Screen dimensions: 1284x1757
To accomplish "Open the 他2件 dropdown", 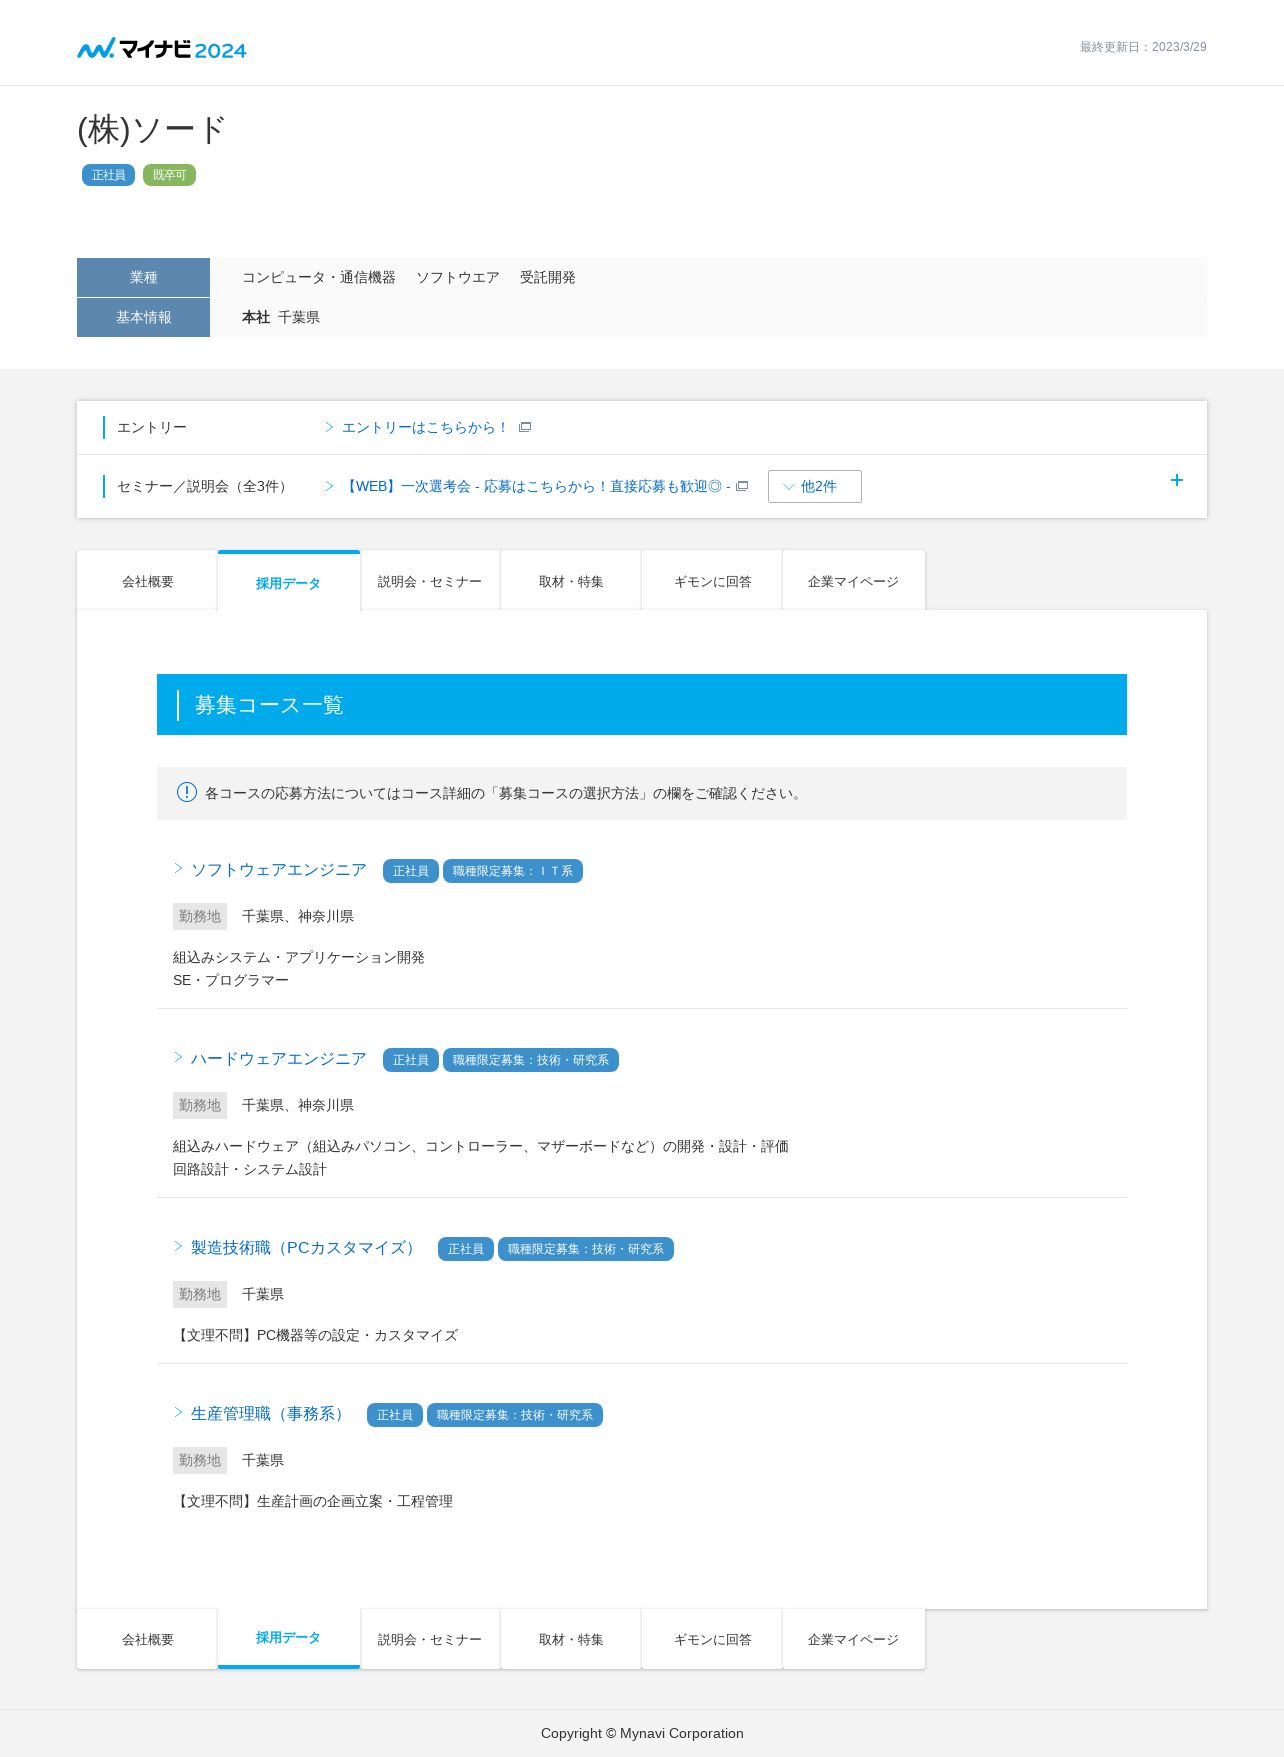I will point(814,486).
